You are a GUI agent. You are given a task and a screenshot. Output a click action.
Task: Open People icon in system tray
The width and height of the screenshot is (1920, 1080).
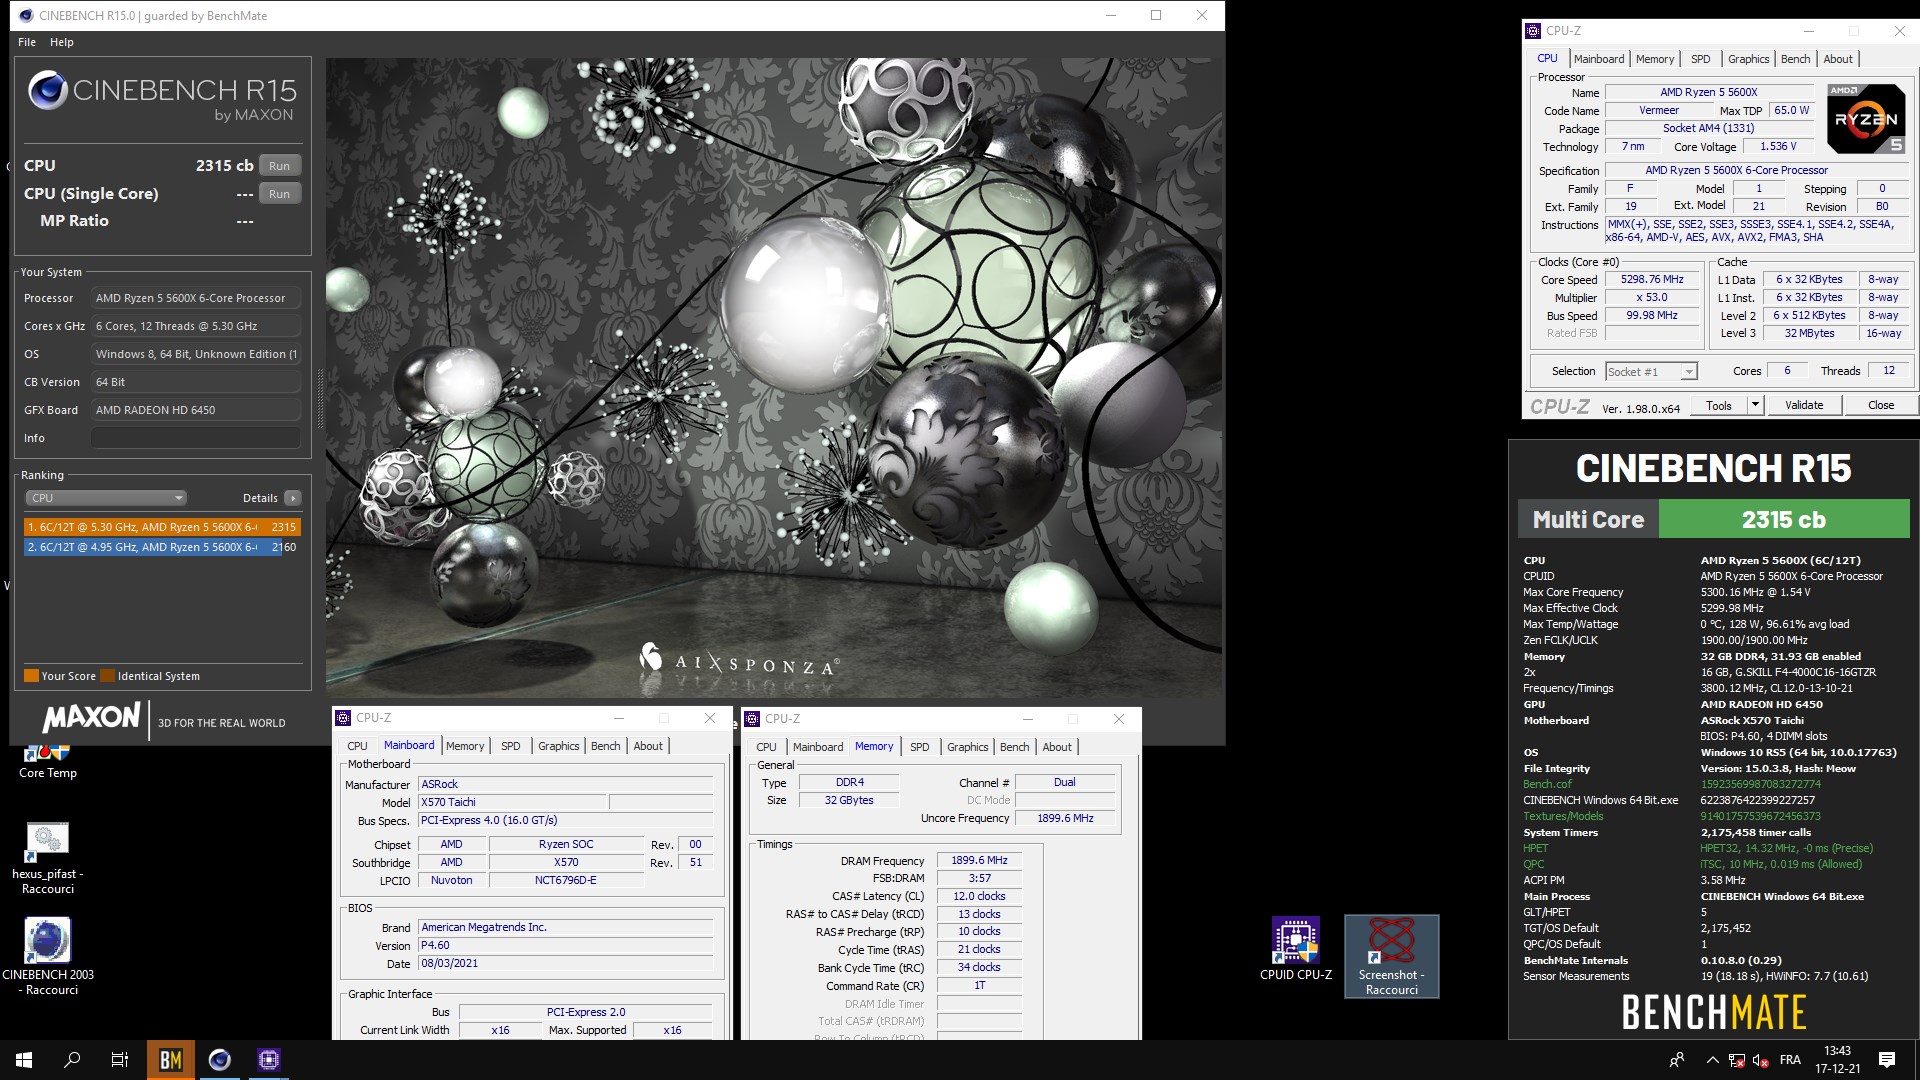pyautogui.click(x=1677, y=1060)
